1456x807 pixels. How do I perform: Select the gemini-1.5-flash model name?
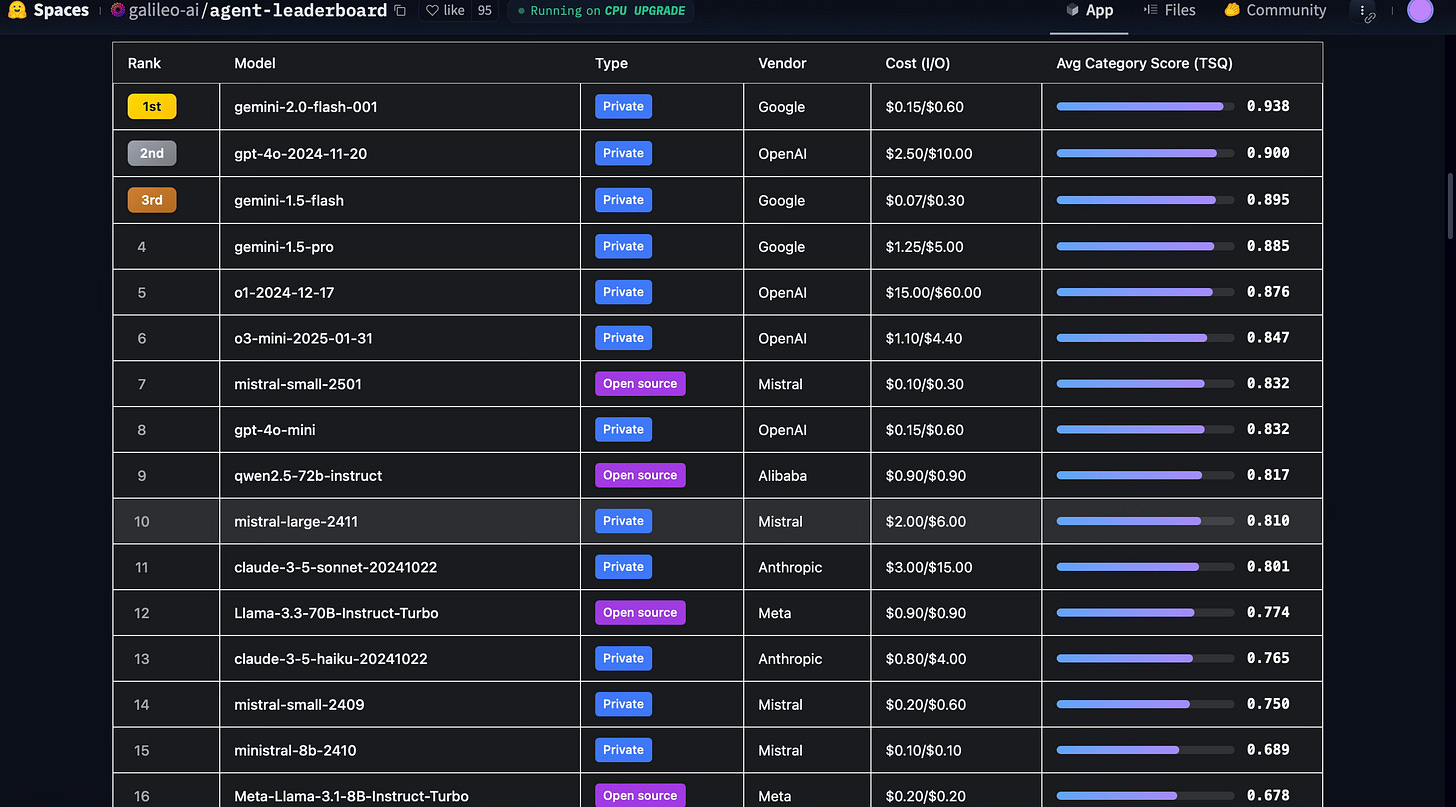click(289, 200)
